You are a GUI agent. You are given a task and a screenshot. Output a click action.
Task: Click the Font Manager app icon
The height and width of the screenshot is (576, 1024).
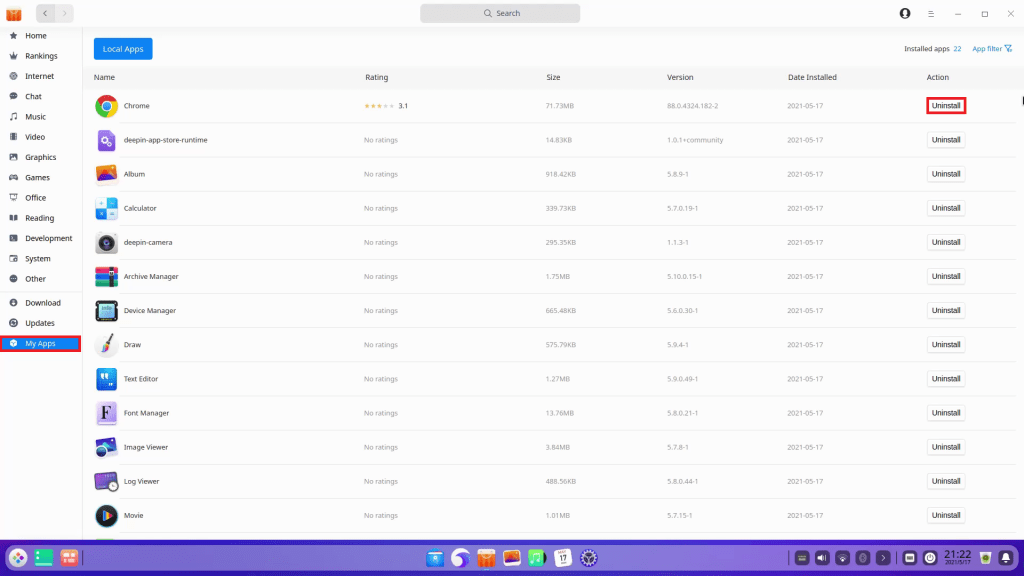(107, 413)
